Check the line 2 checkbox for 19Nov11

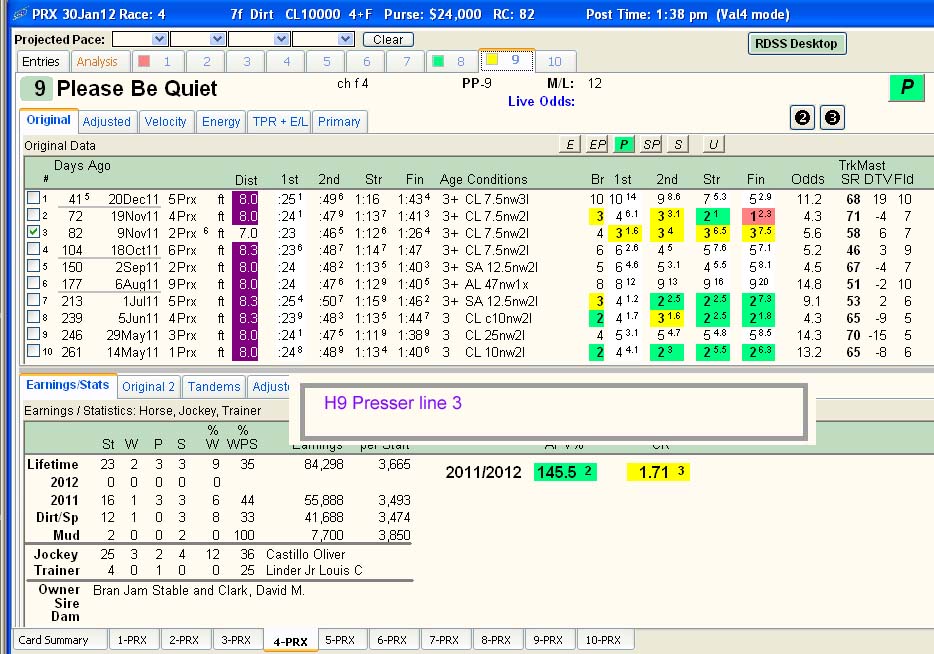(33, 215)
